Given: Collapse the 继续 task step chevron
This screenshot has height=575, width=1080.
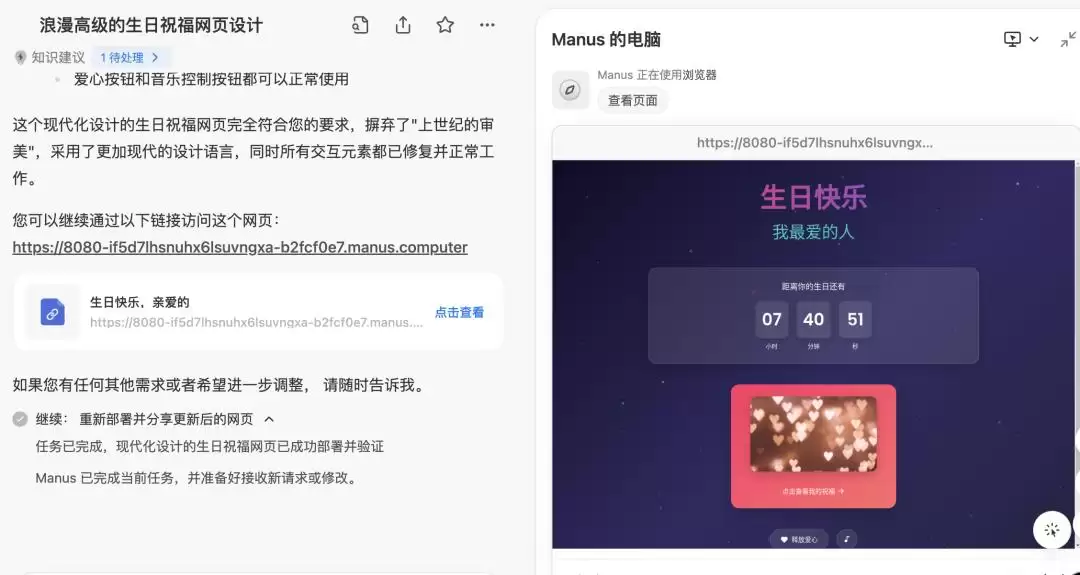Looking at the screenshot, I should click(269, 419).
